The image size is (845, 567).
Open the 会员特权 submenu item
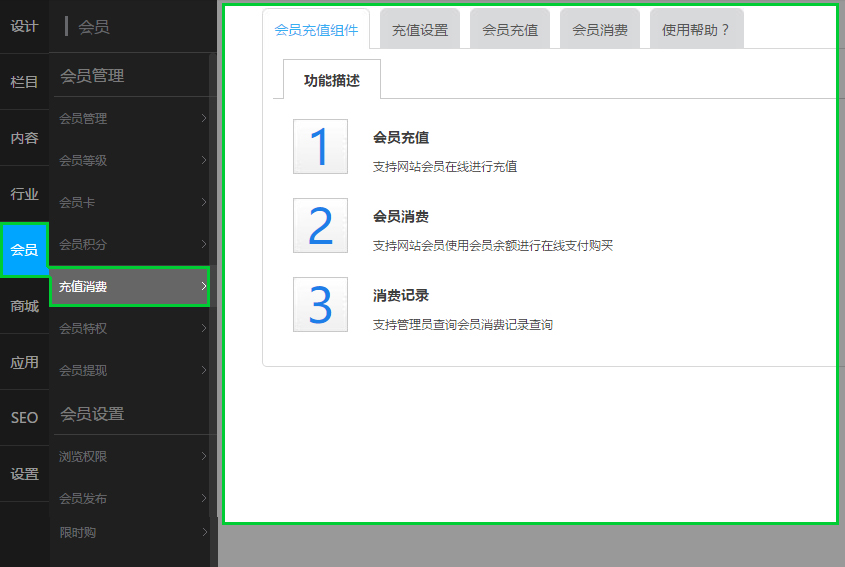pos(130,328)
